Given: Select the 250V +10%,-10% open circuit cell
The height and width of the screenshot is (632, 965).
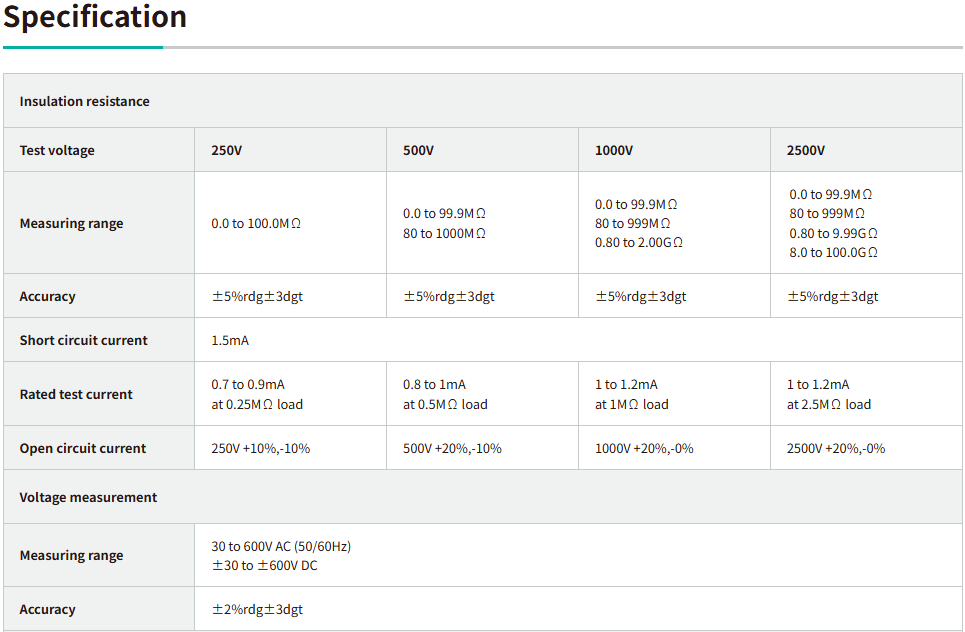Looking at the screenshot, I should pyautogui.click(x=260, y=448).
